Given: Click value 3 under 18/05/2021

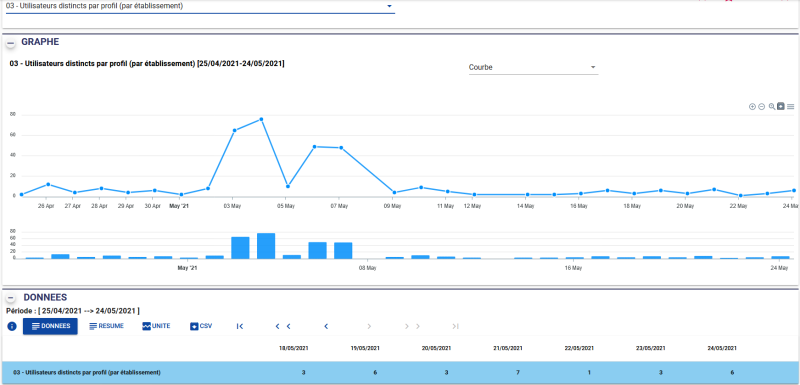Looking at the screenshot, I should [x=303, y=373].
